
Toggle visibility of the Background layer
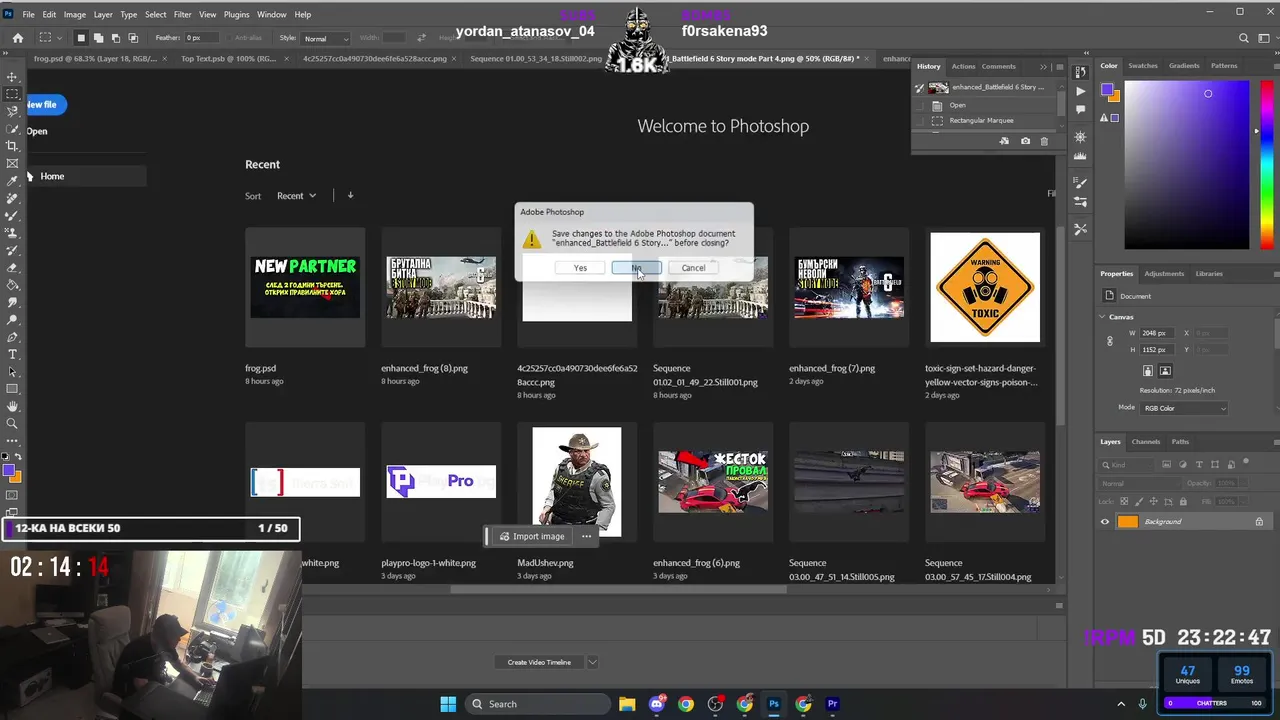[1105, 521]
